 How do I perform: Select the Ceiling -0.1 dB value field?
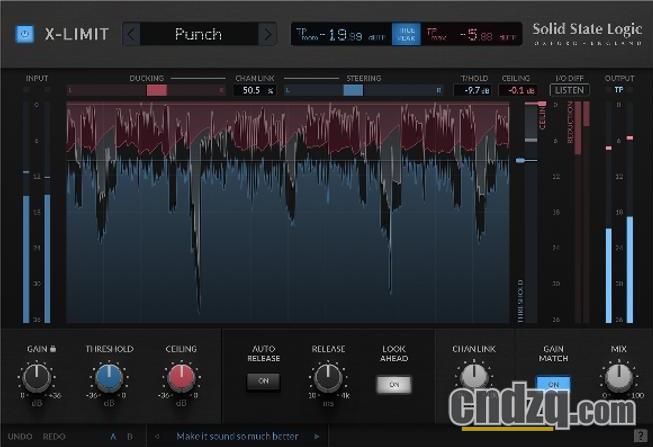[x=518, y=90]
